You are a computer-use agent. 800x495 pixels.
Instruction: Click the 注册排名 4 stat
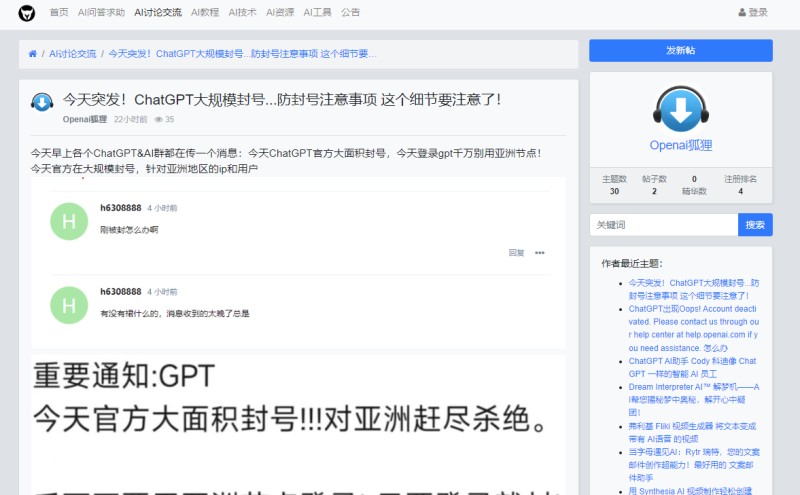[740, 185]
